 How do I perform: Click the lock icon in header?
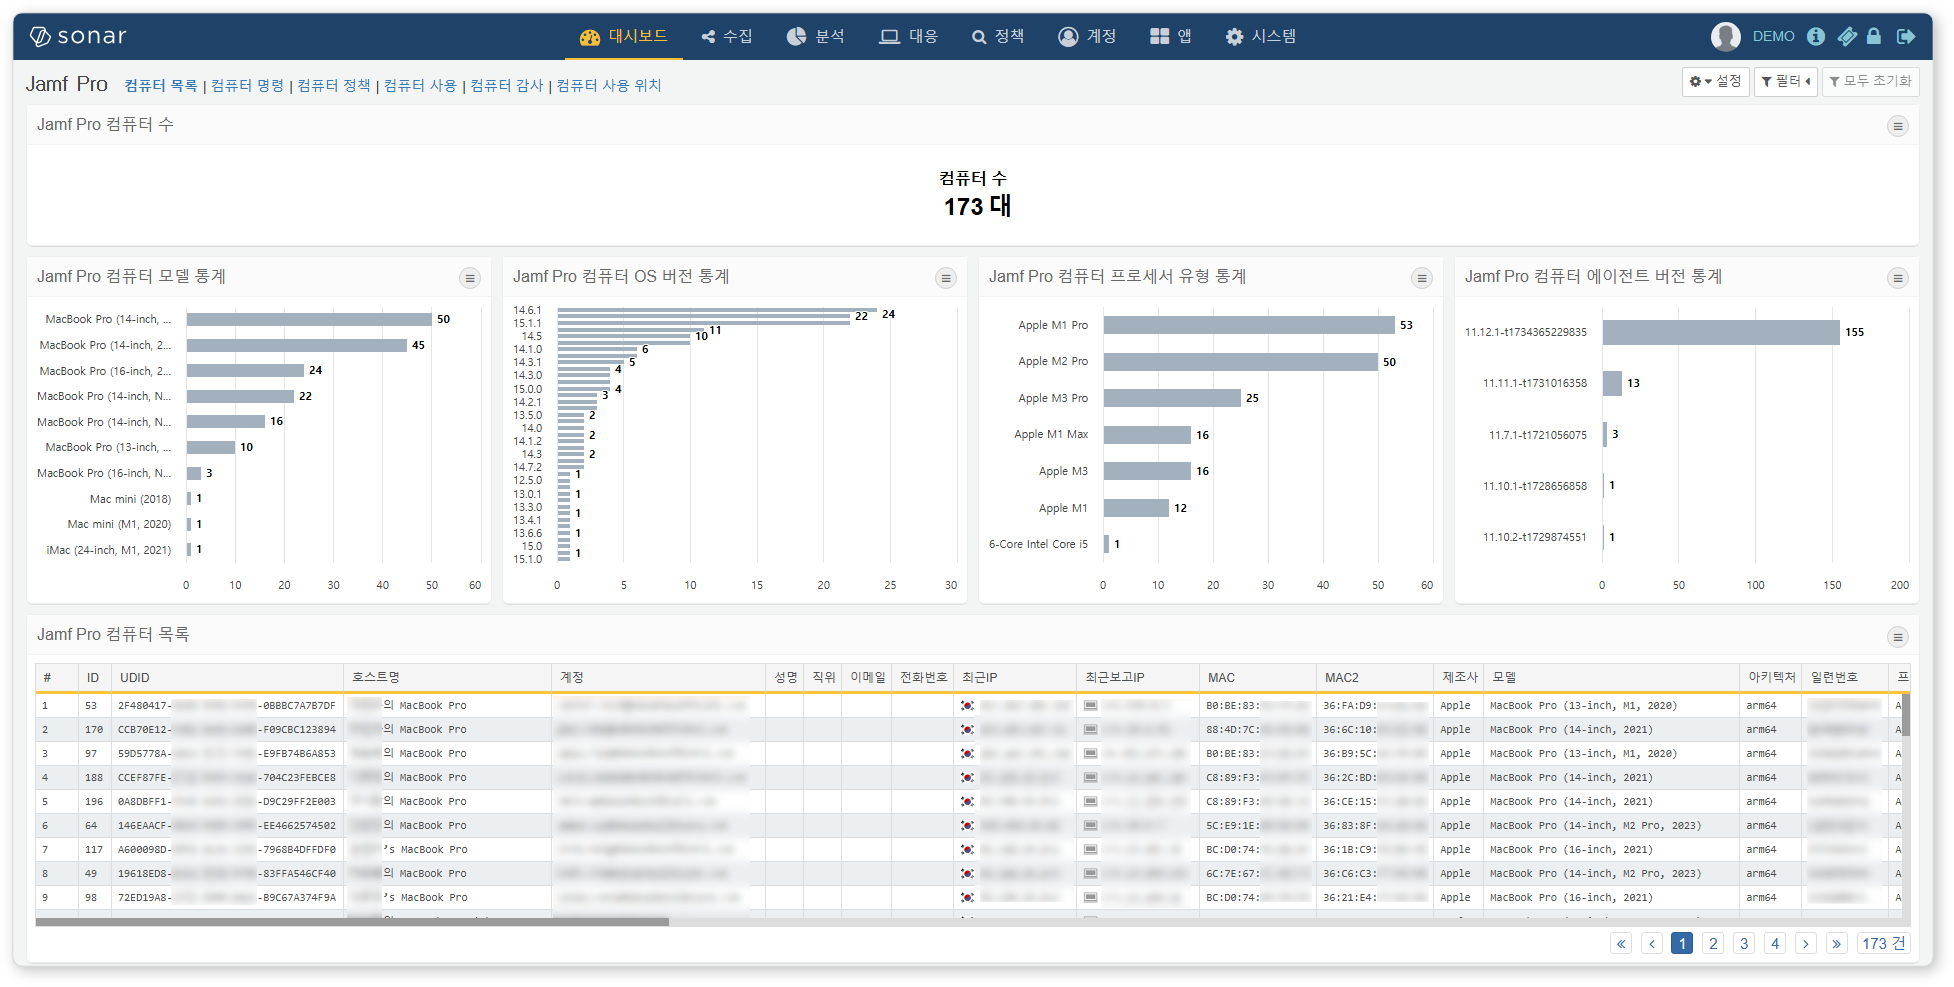1874,37
